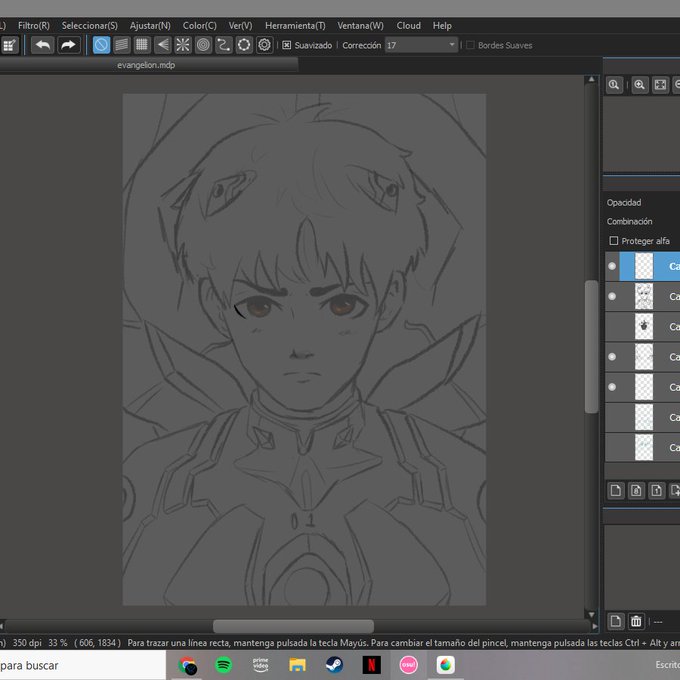Open the Herramienta(T) menu
The width and height of the screenshot is (680, 680).
coord(295,26)
